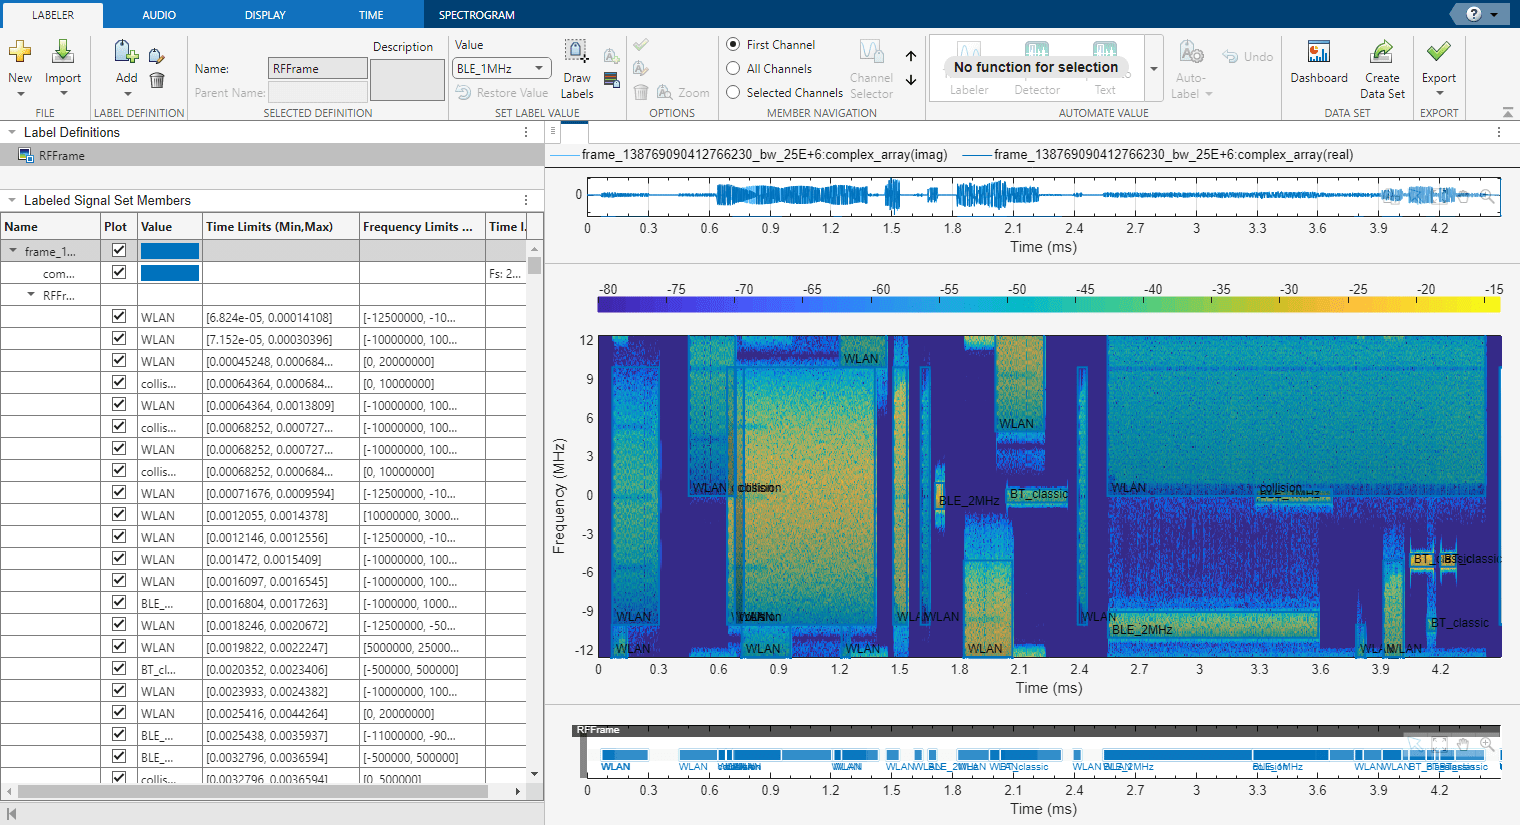Click the blue color swatch for frame_1
Screen dimensions: 1520x825
pyautogui.click(x=170, y=251)
